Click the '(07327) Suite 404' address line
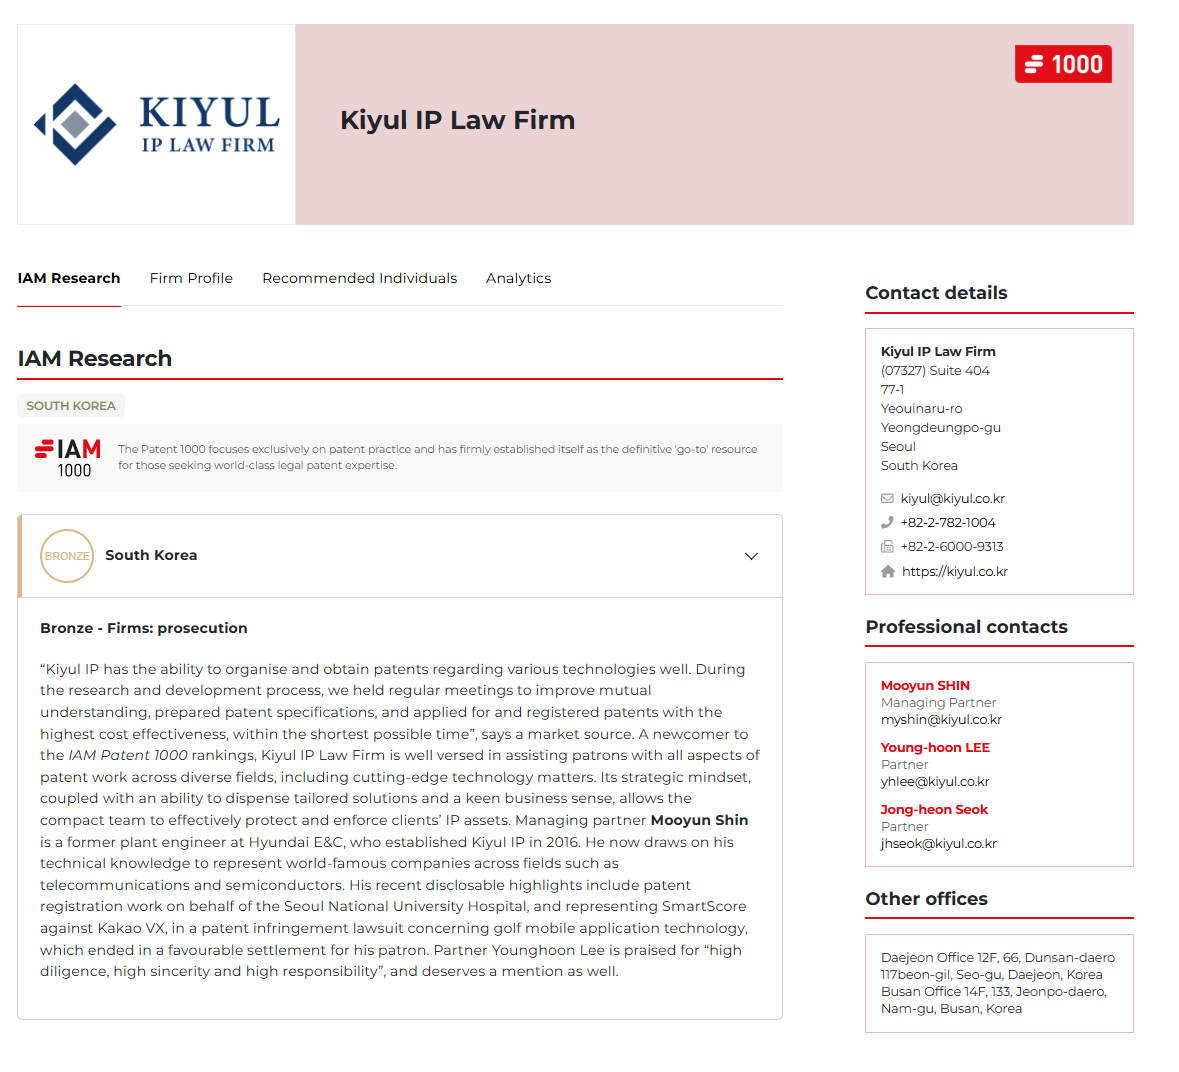Viewport: 1179px width, 1072px height. [935, 371]
